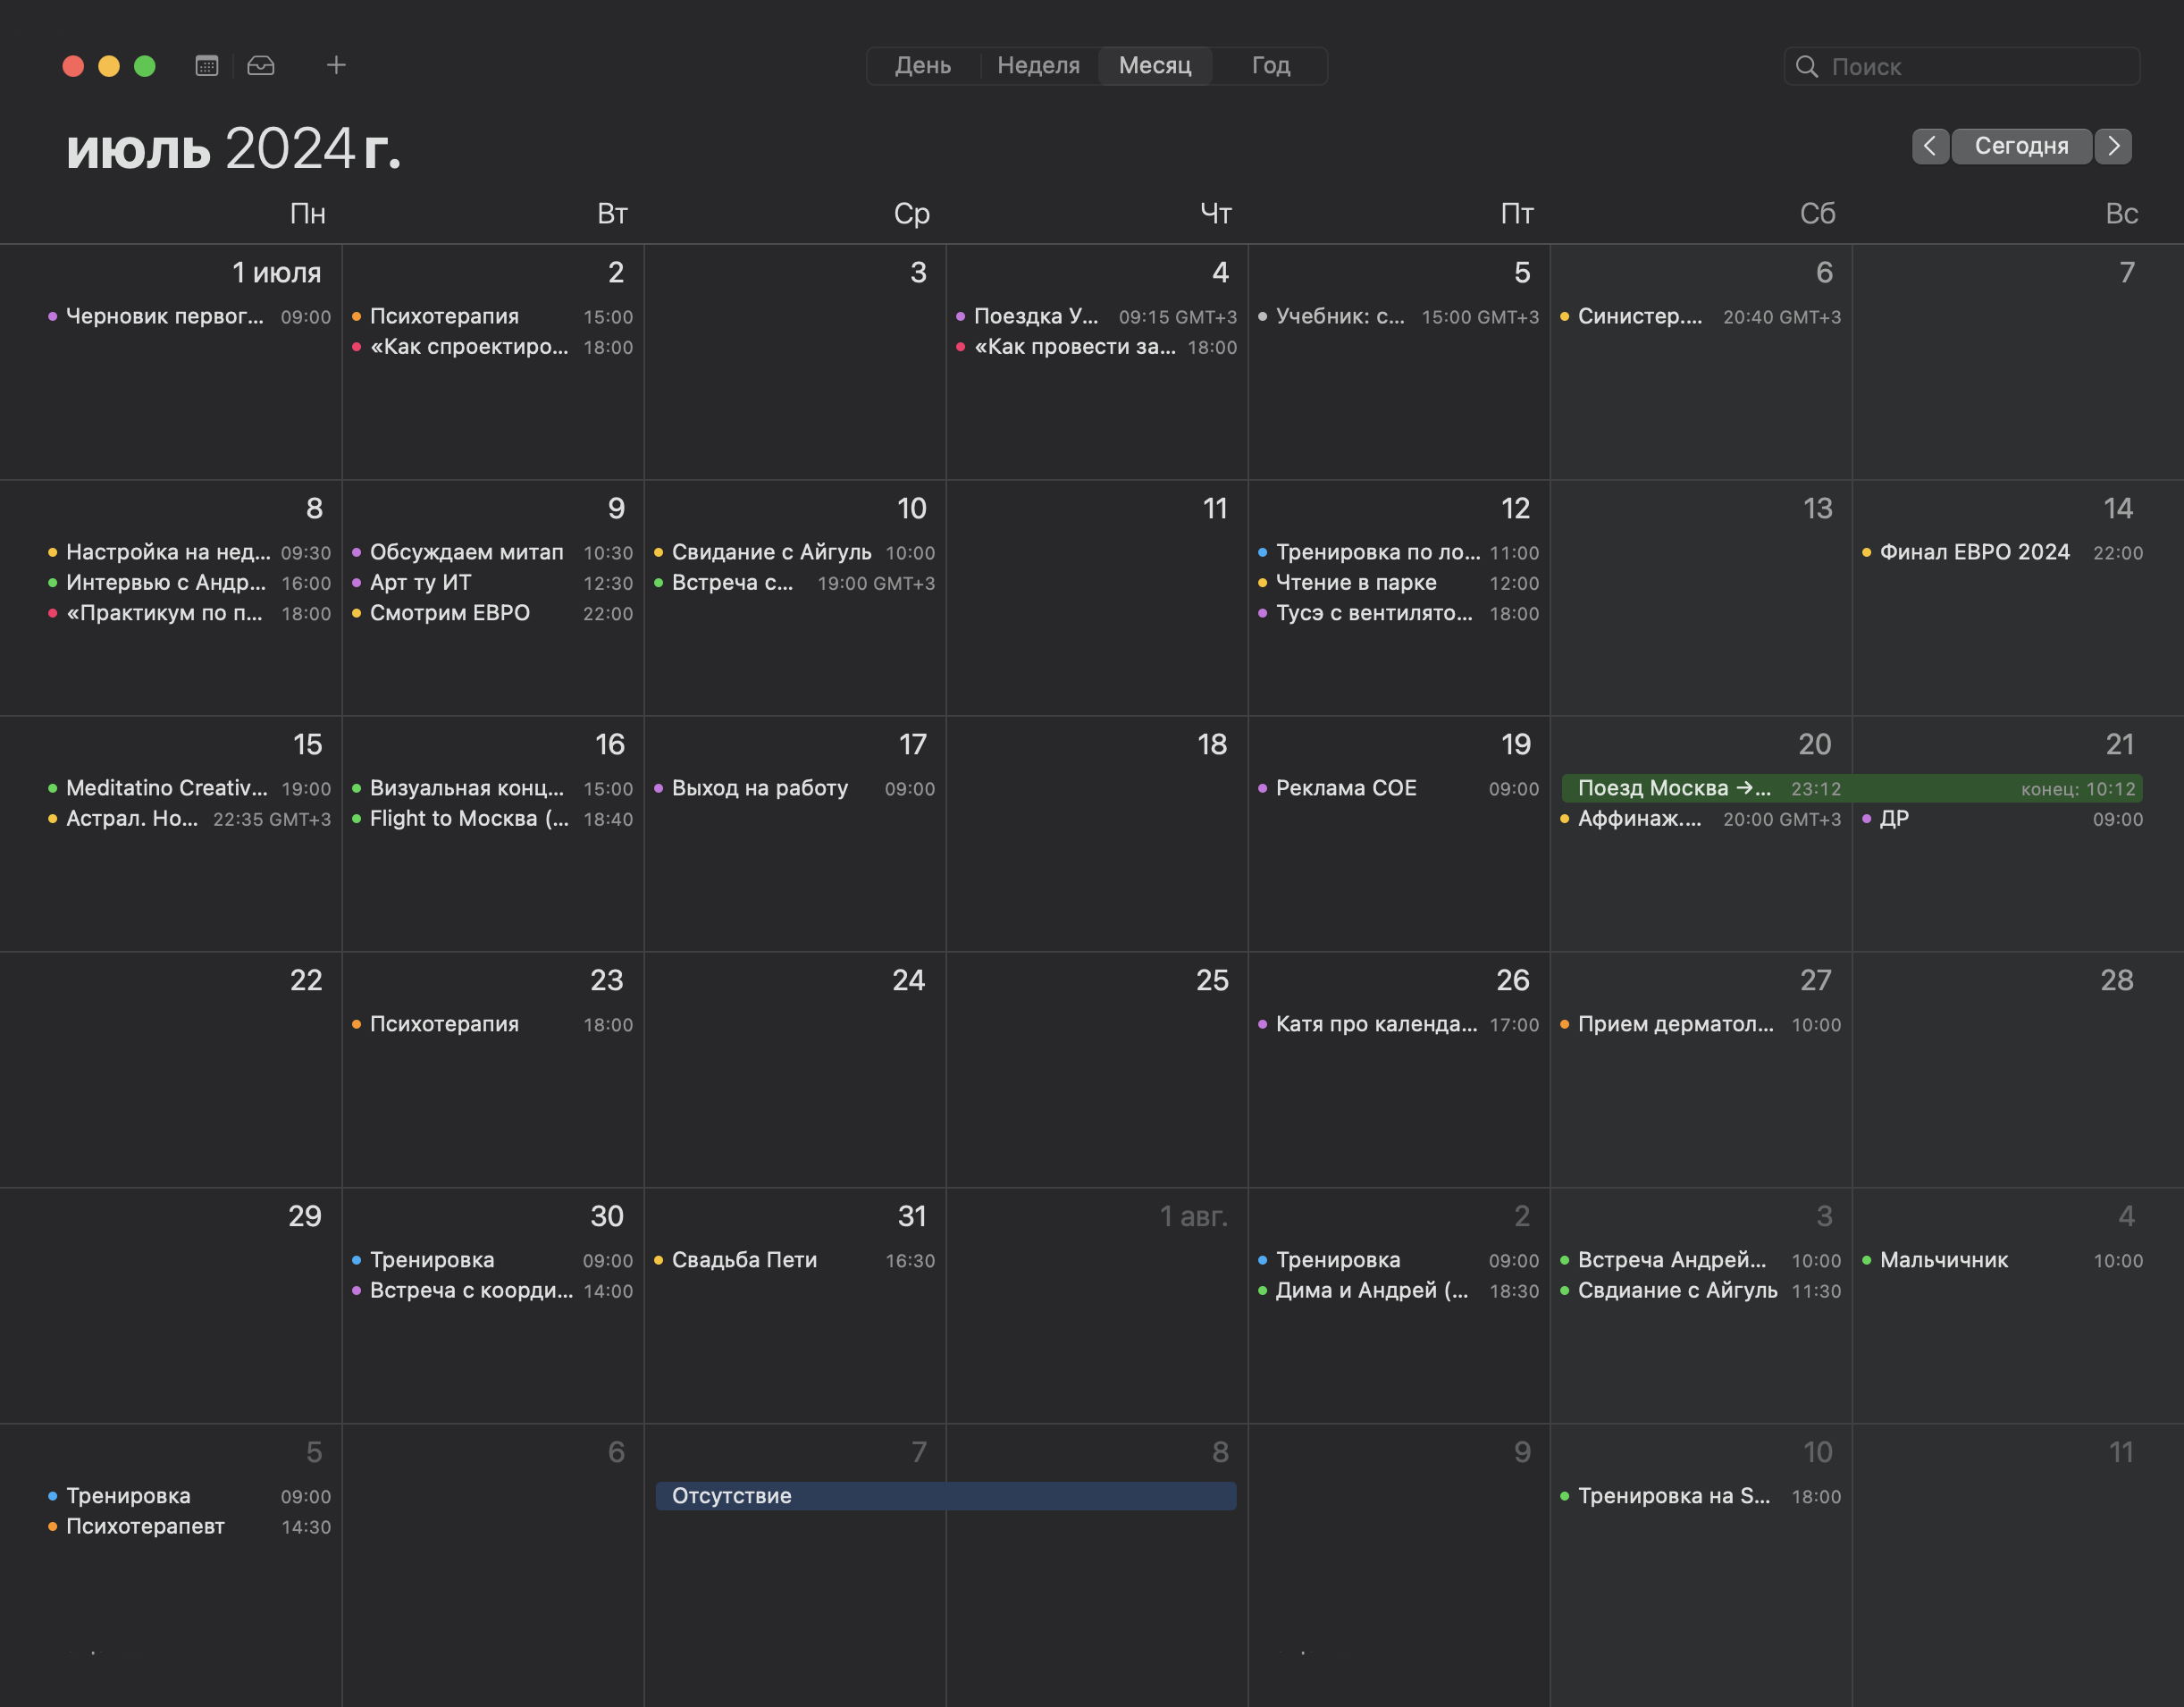Screen dimensions: 2184x1707
Task: Switch to Год view
Action: [1271, 66]
